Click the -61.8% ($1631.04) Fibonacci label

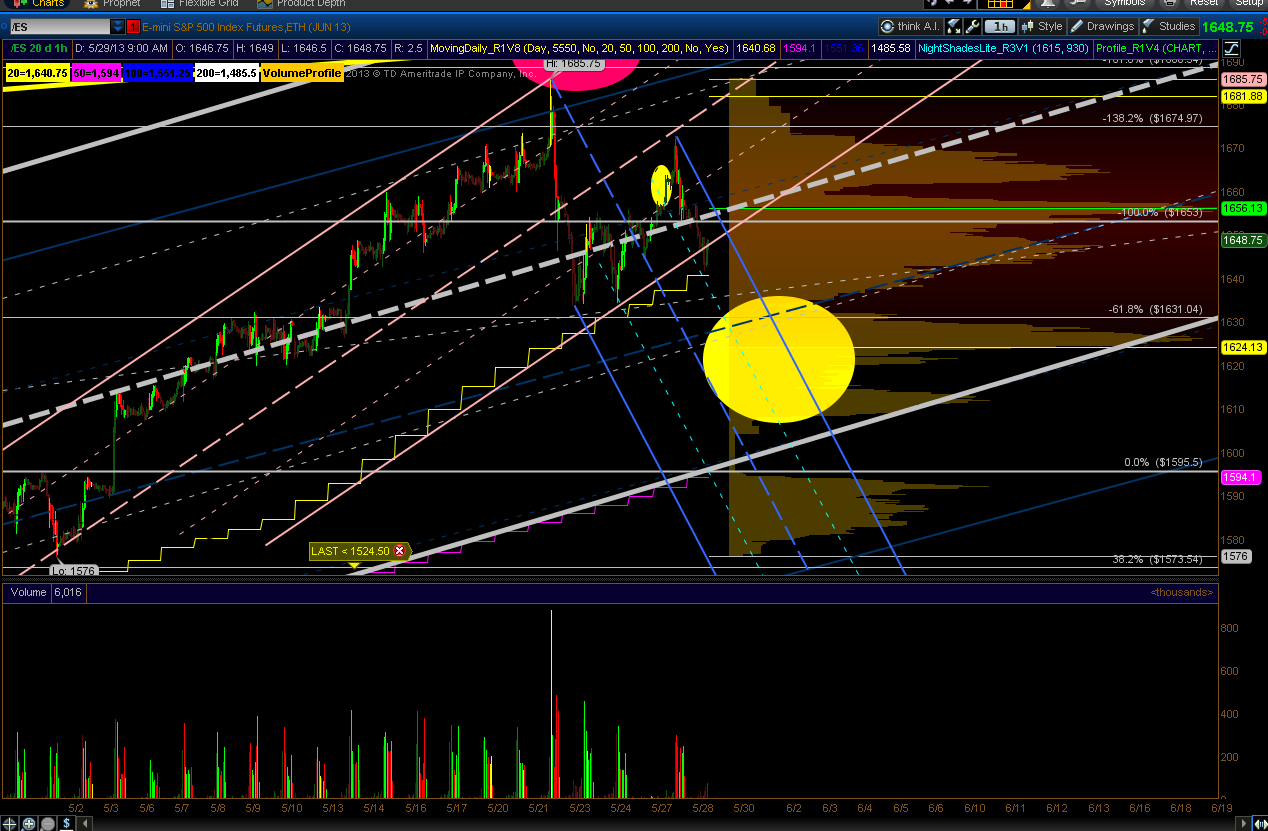pyautogui.click(x=1154, y=309)
